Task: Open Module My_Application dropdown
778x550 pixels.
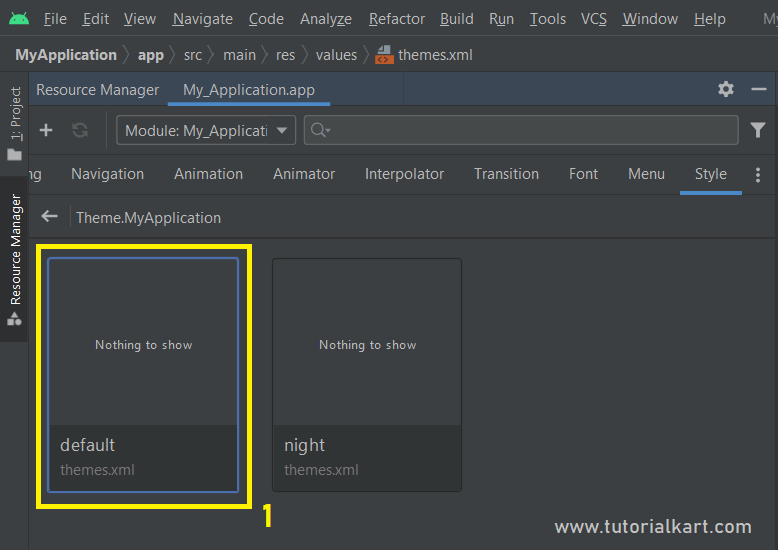Action: click(x=206, y=130)
